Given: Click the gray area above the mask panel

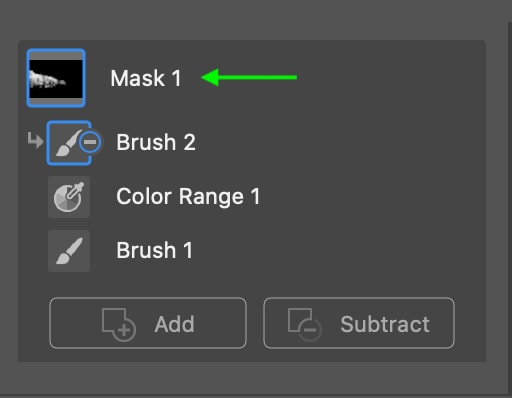Looking at the screenshot, I should pos(253,19).
